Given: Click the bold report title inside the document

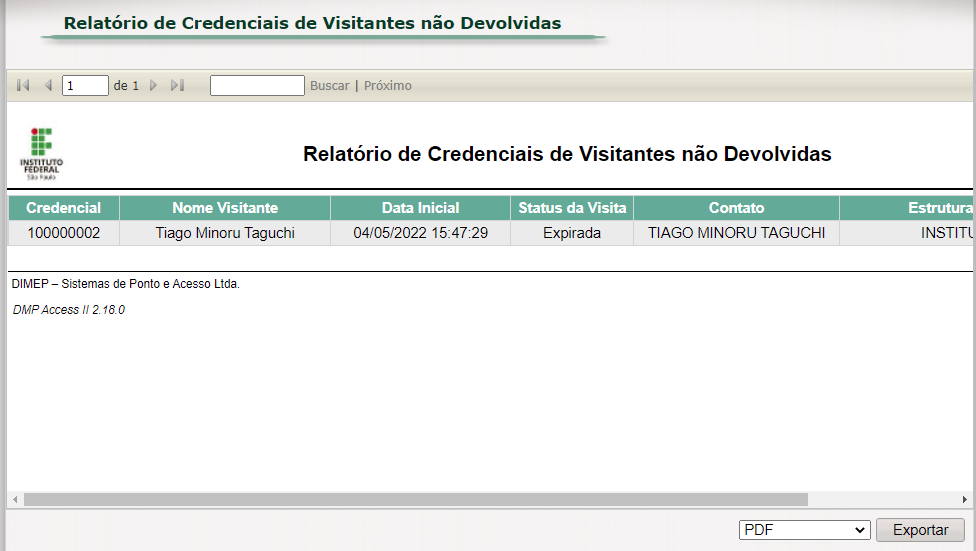Looking at the screenshot, I should tap(567, 154).
